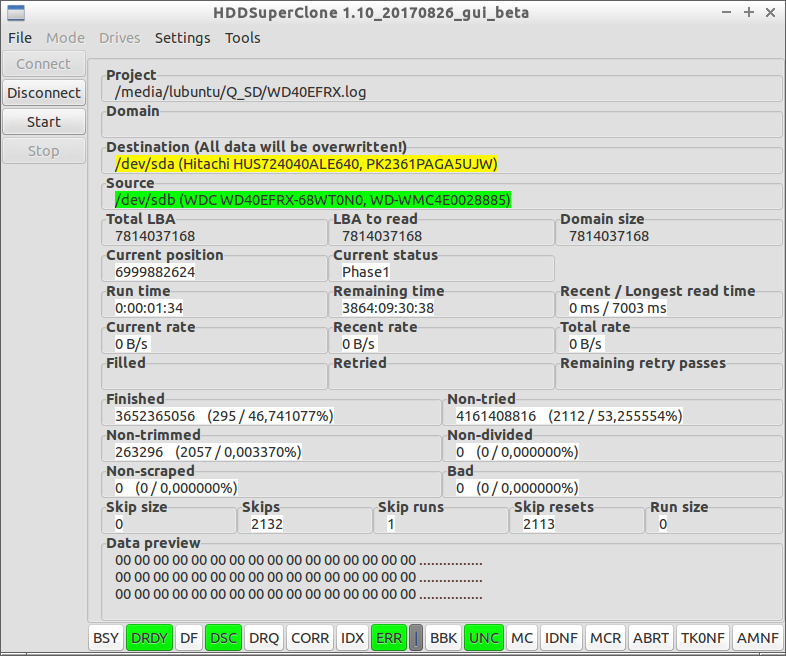Screen dimensions: 786x656
Task: Open the Tools menu
Action: 243,38
